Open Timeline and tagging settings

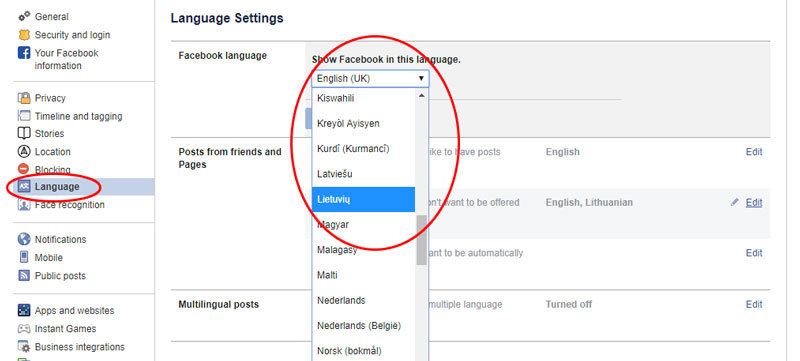[x=79, y=116]
